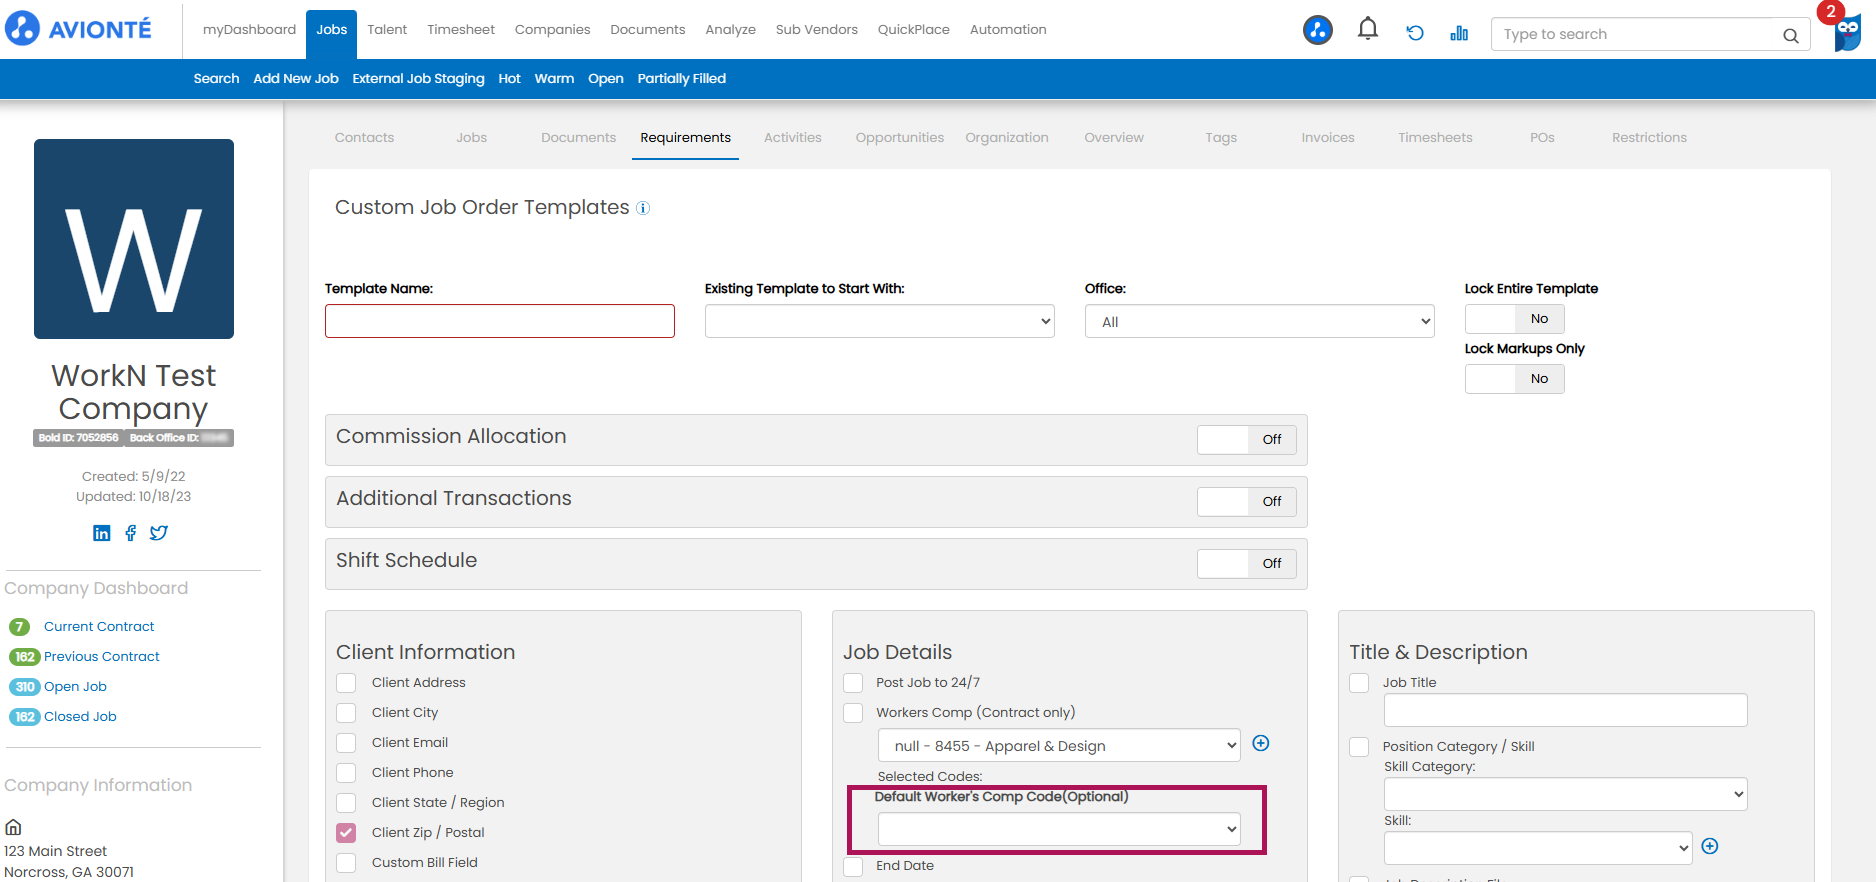Turn on Commission Allocation toggle
The width and height of the screenshot is (1876, 882).
[1246, 440]
